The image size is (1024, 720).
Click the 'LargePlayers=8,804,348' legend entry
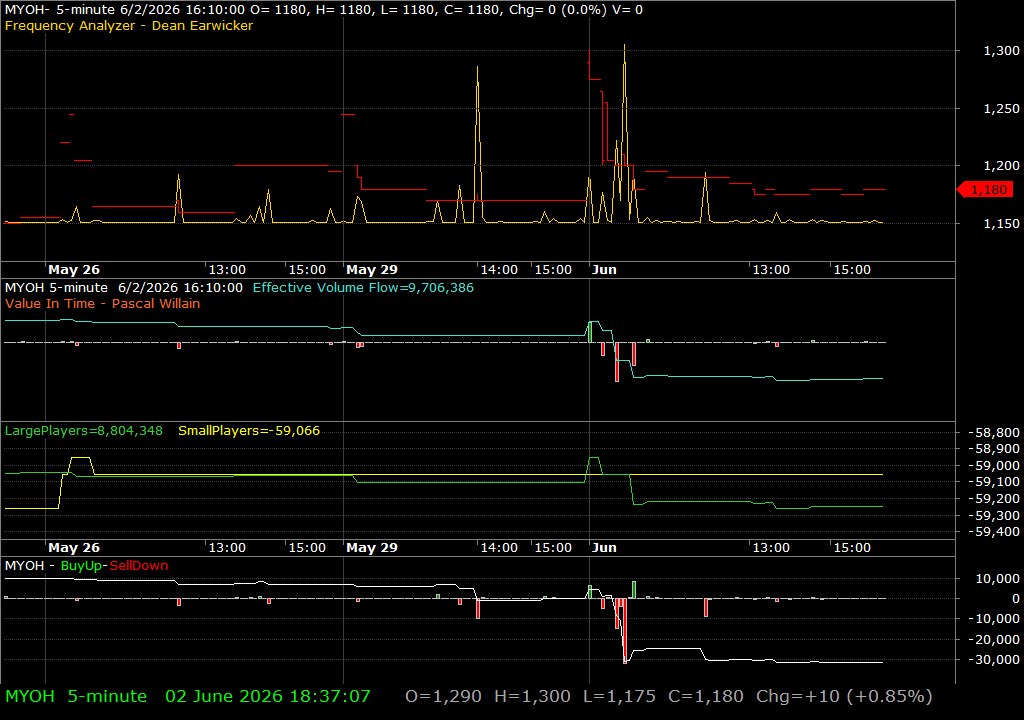pos(84,431)
